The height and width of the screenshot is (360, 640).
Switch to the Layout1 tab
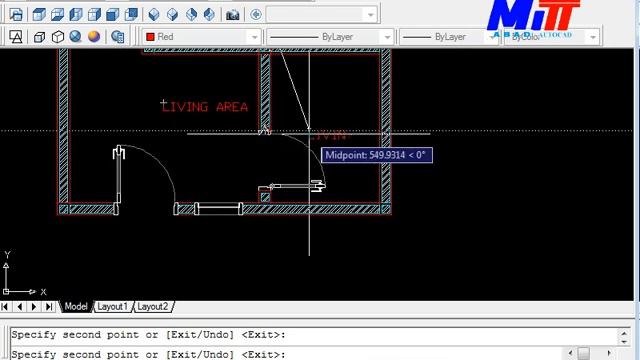click(112, 307)
